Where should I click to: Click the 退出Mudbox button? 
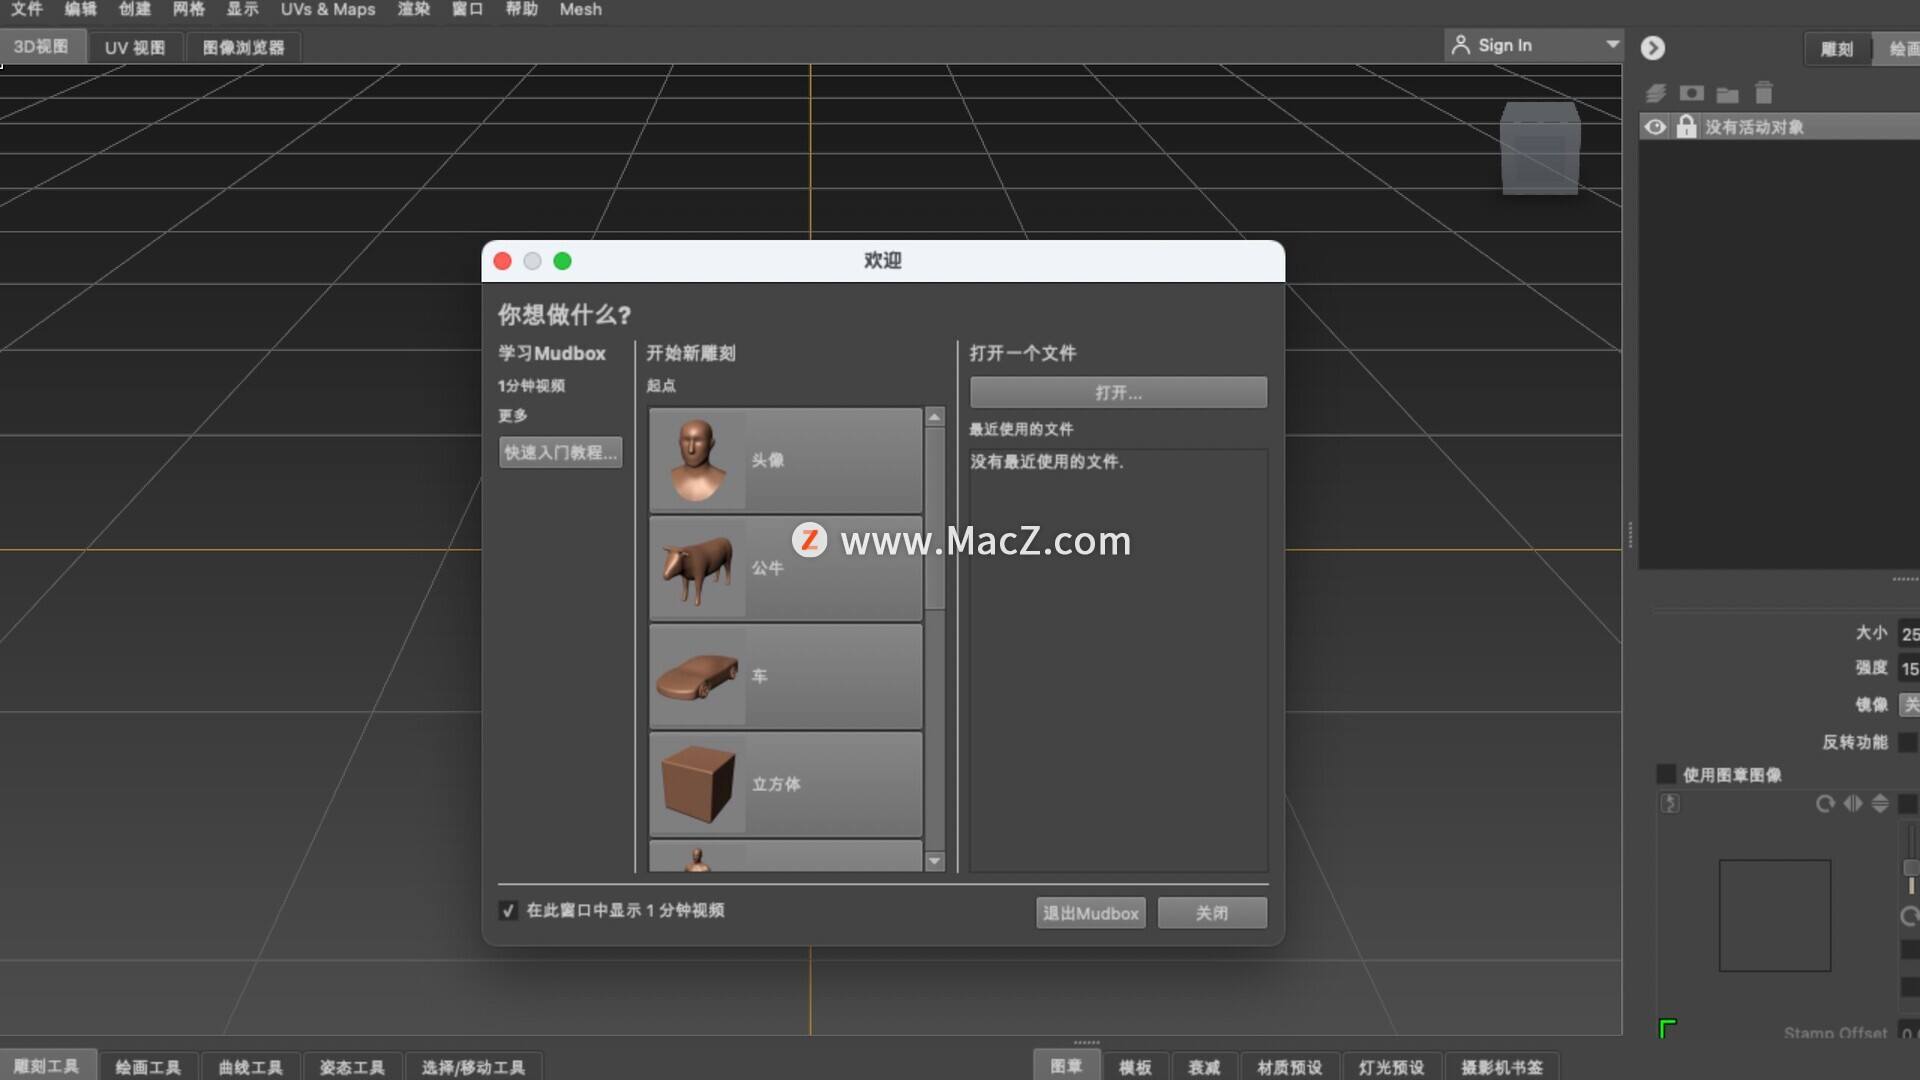coord(1090,913)
